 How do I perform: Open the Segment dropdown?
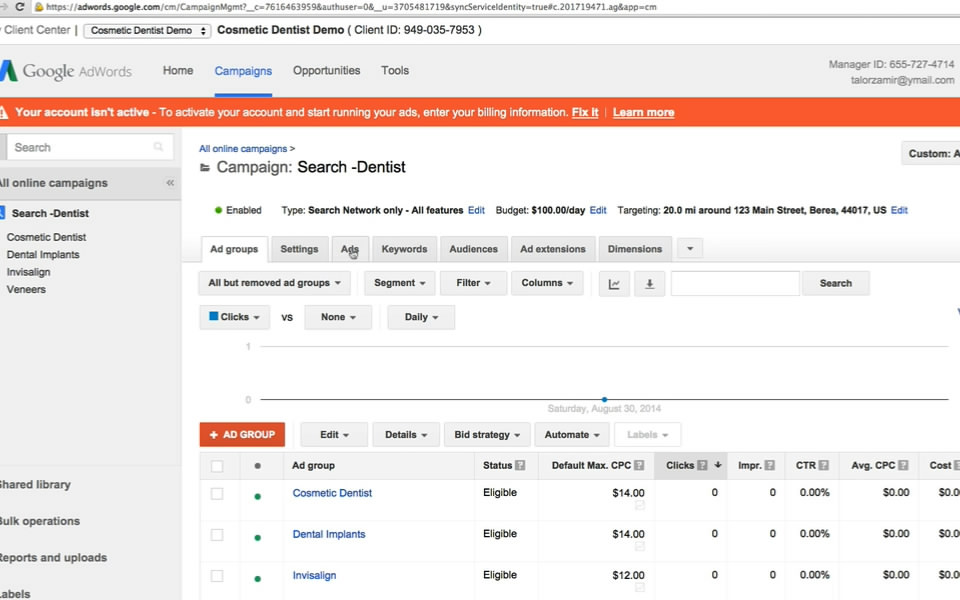(399, 283)
